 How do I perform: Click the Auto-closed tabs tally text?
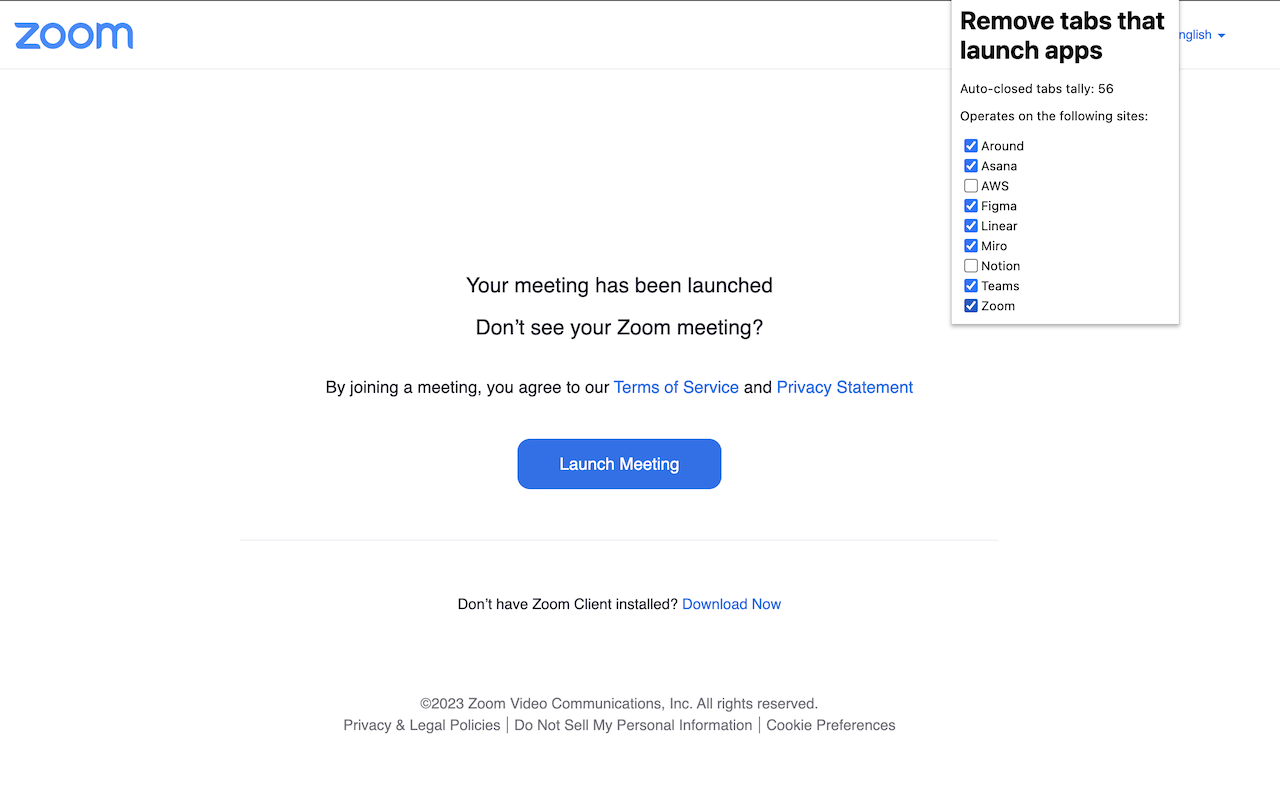click(x=1036, y=89)
